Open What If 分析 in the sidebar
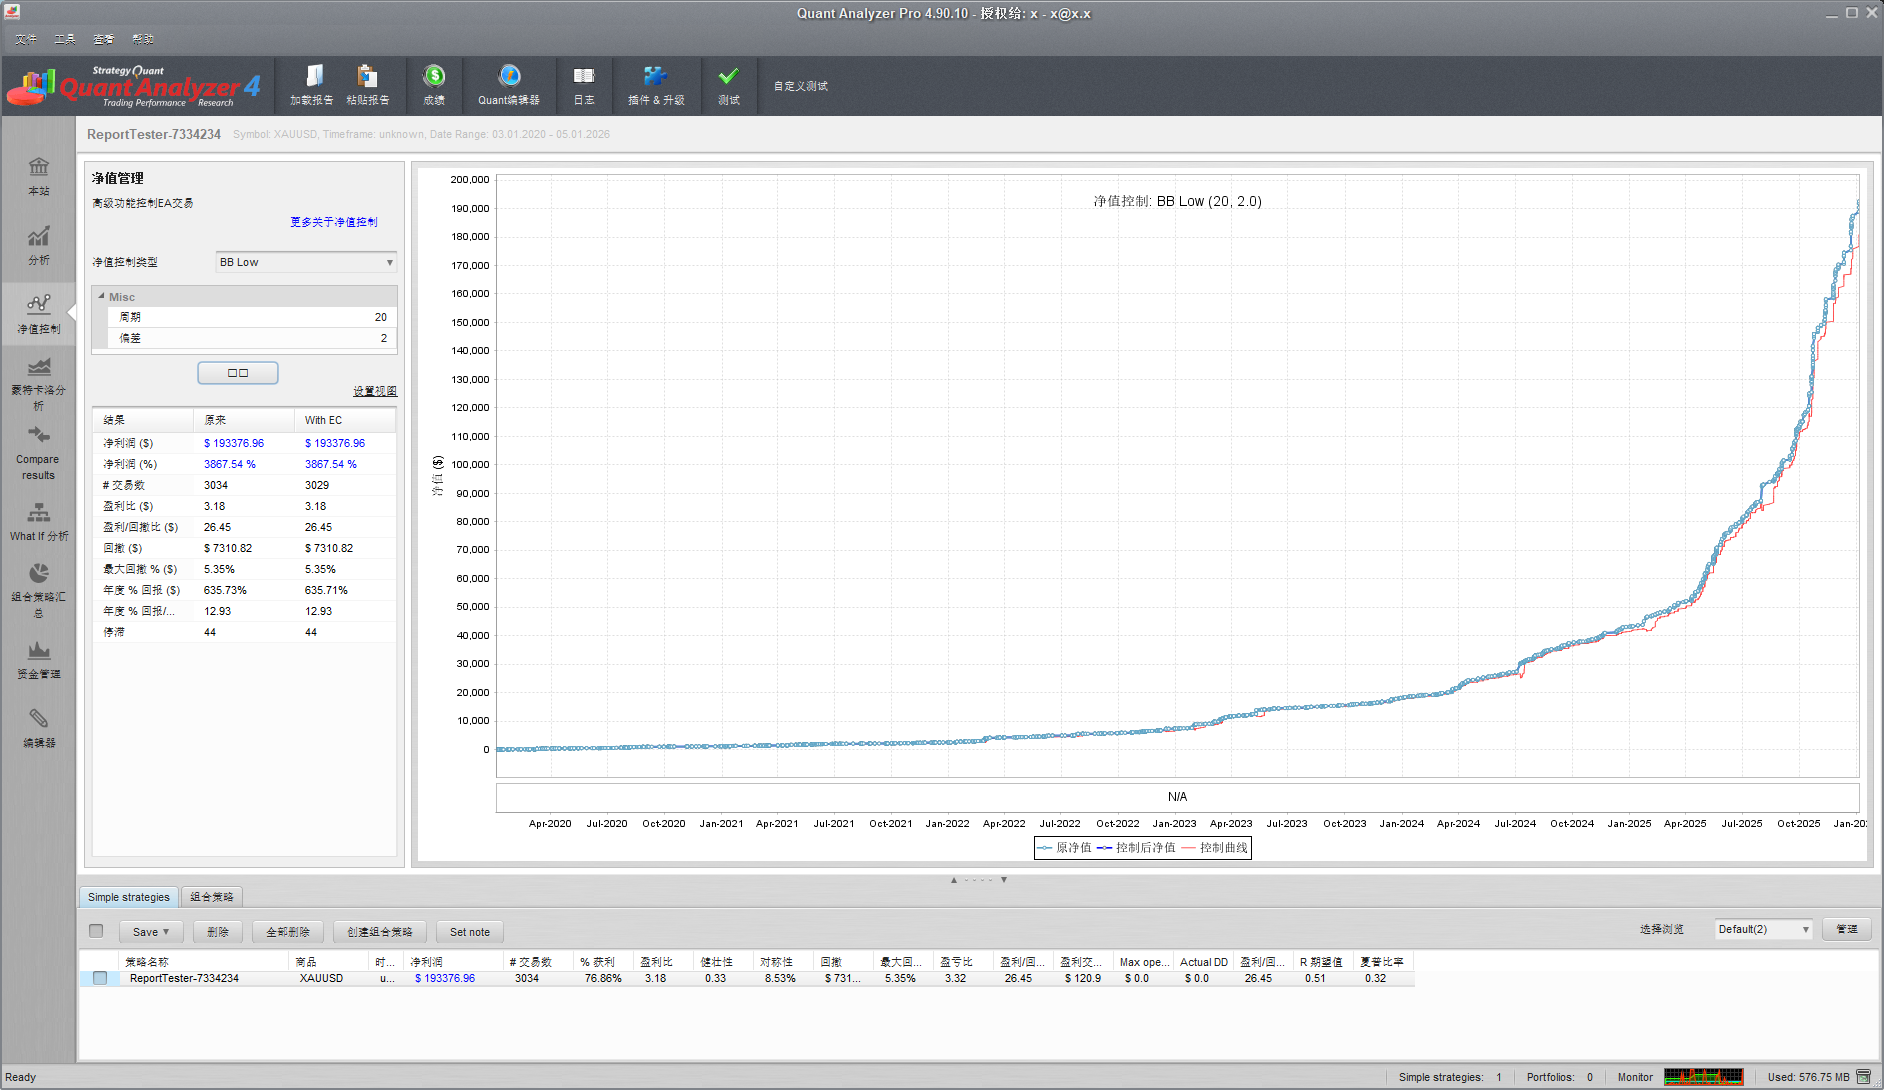The height and width of the screenshot is (1090, 1884). coord(39,514)
